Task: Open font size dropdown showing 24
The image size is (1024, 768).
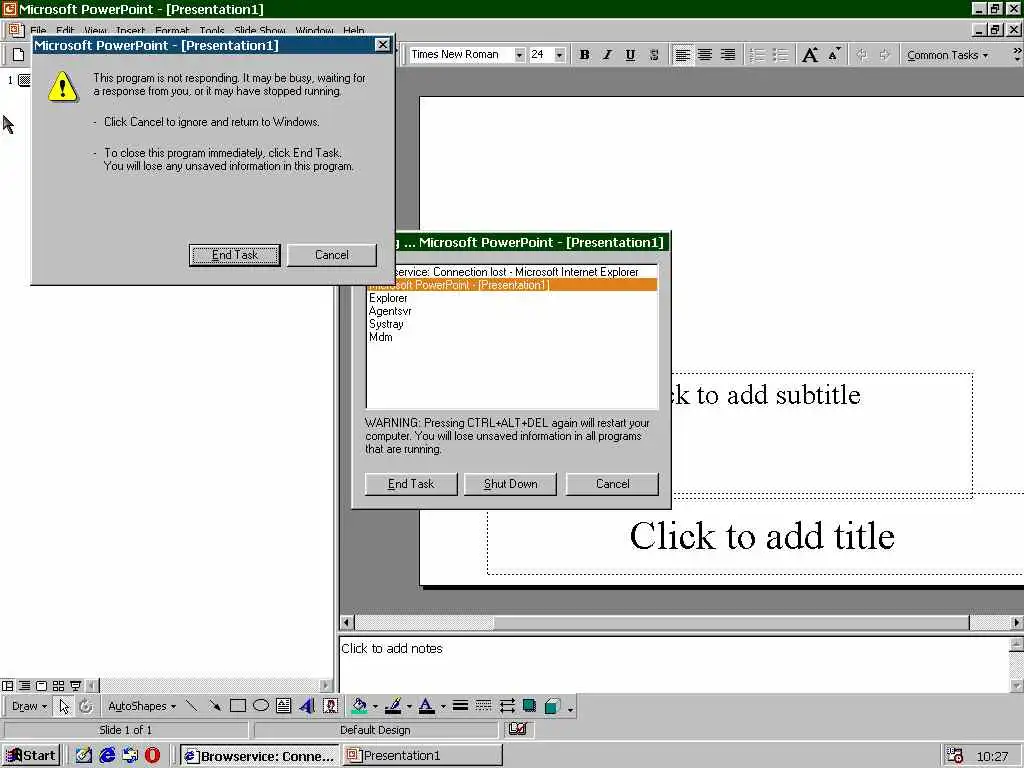Action: coord(560,55)
